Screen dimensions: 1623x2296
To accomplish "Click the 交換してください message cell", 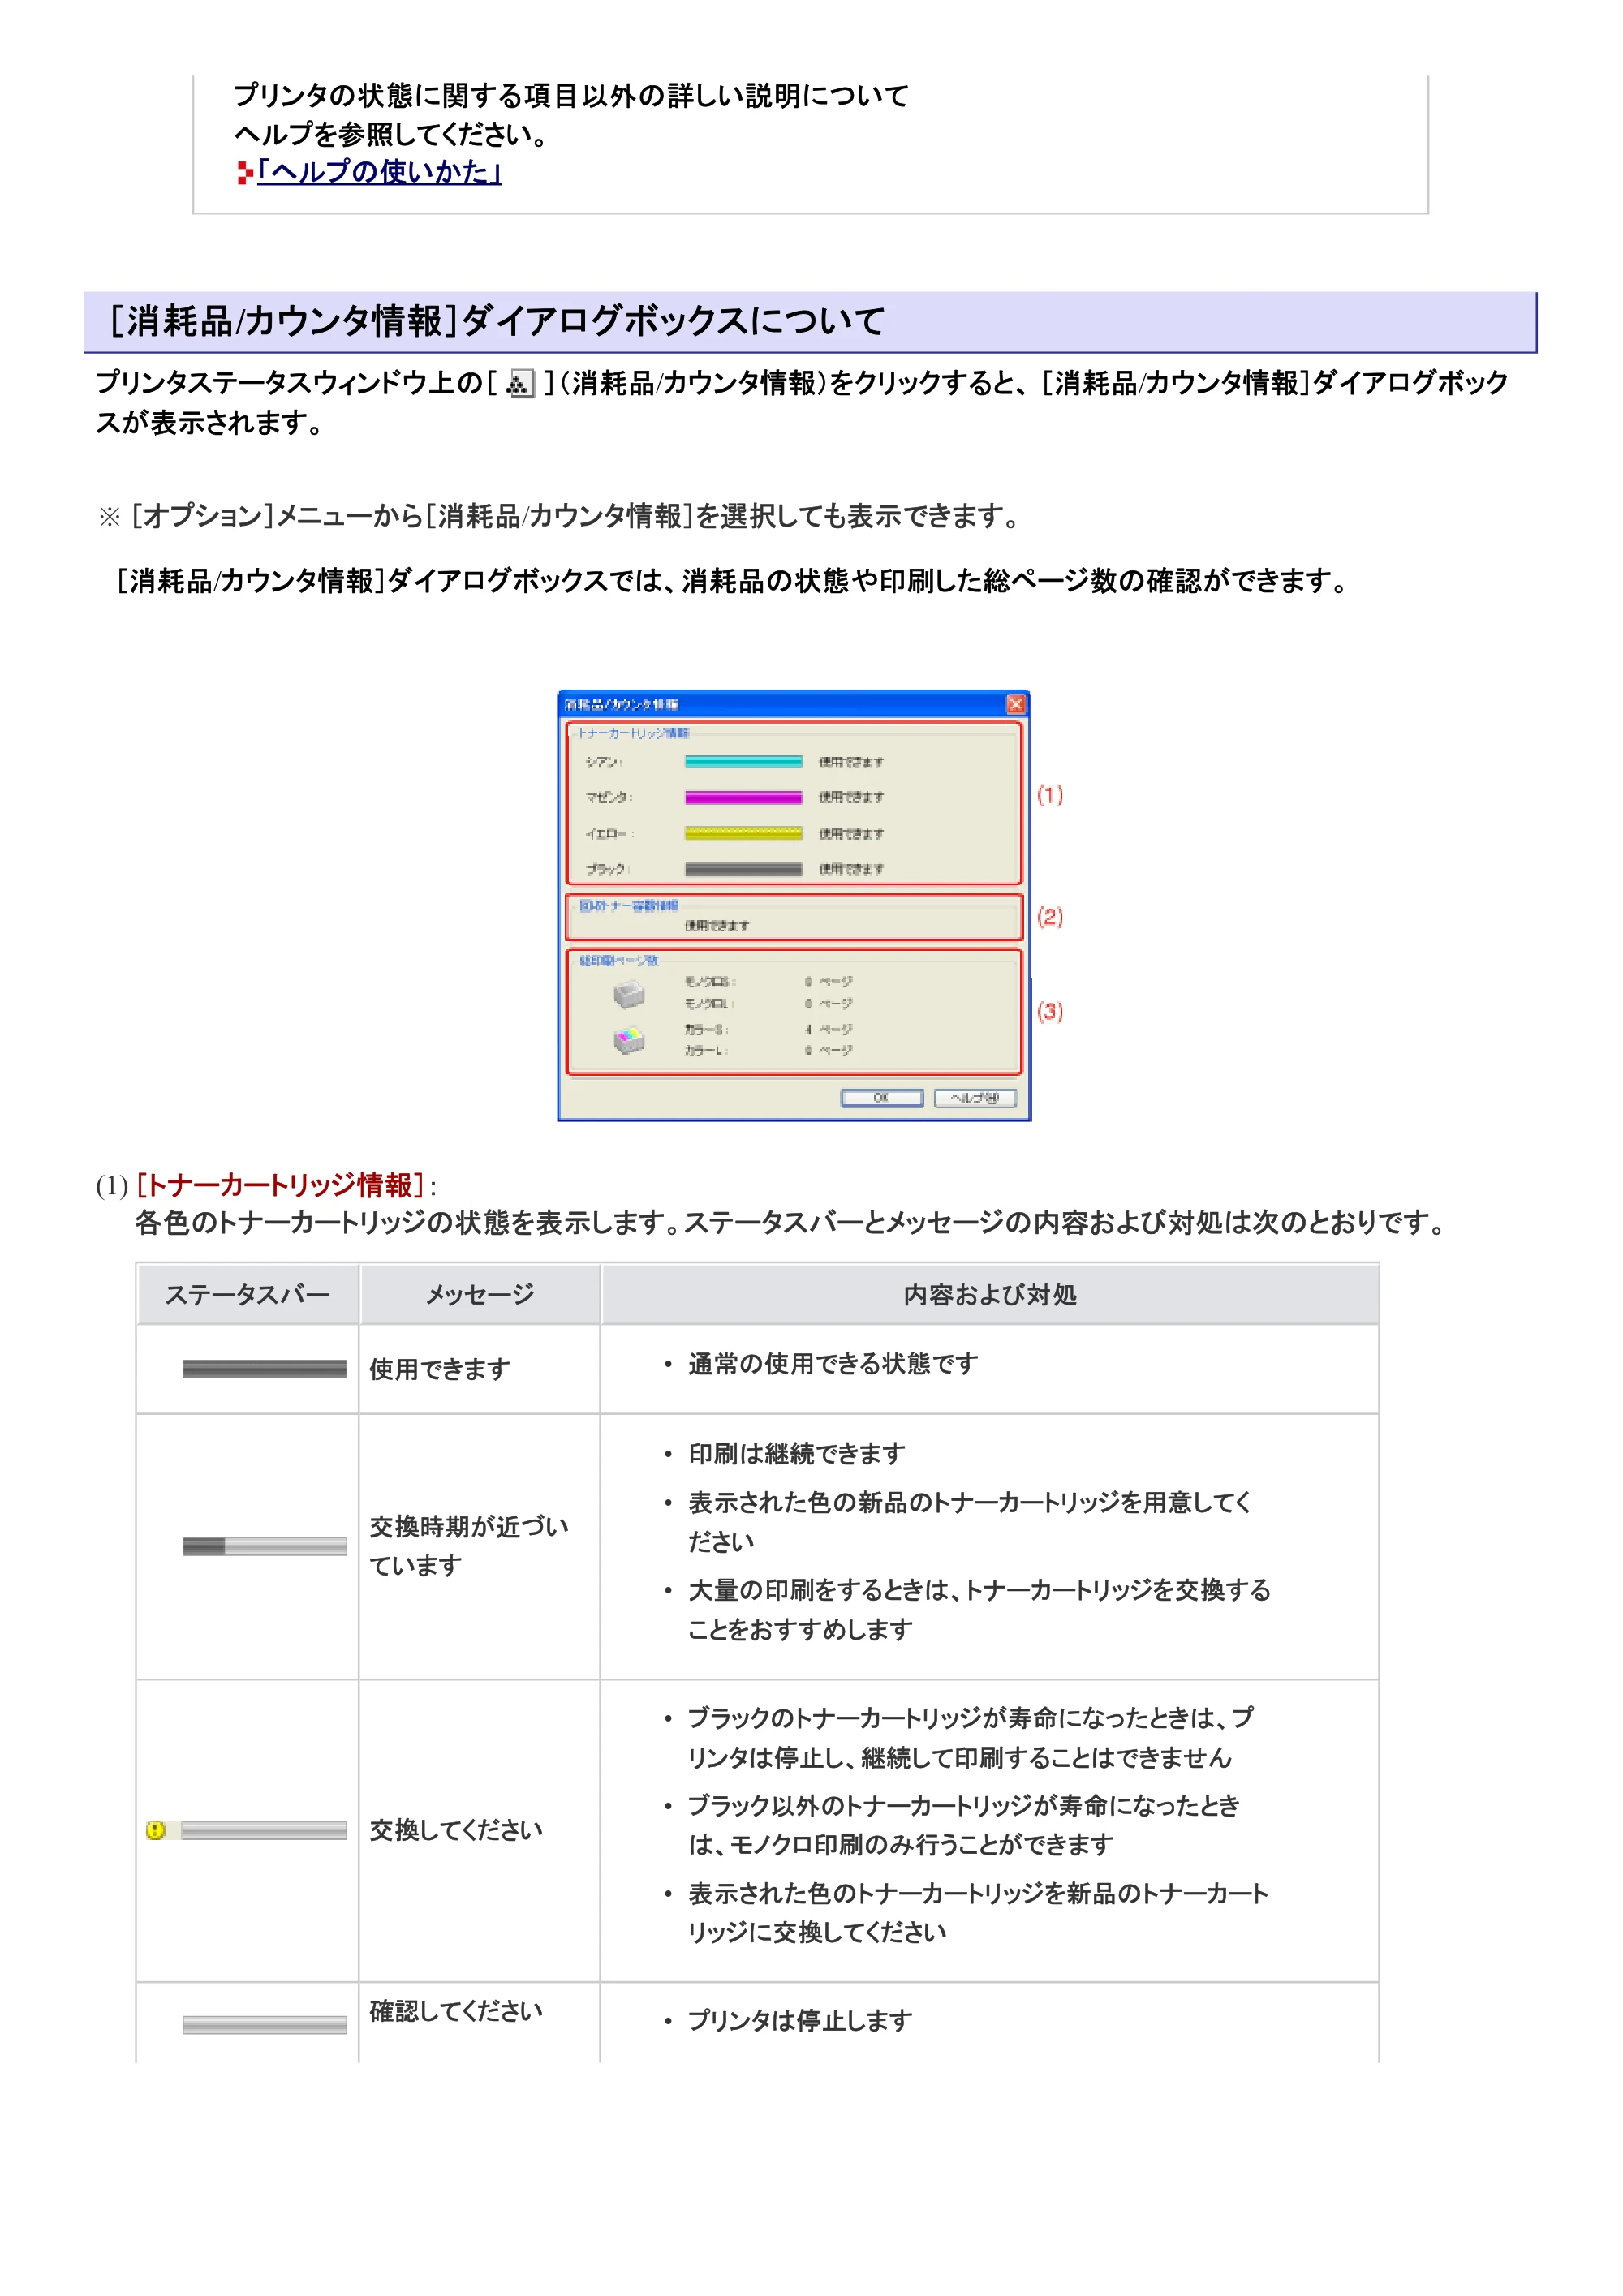I will tap(480, 1830).
